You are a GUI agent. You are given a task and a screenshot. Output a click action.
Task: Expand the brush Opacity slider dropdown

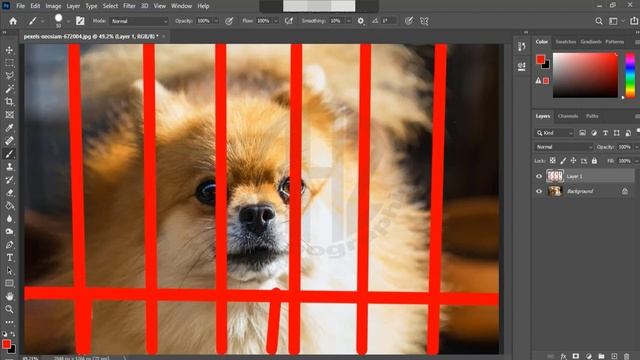pos(216,21)
